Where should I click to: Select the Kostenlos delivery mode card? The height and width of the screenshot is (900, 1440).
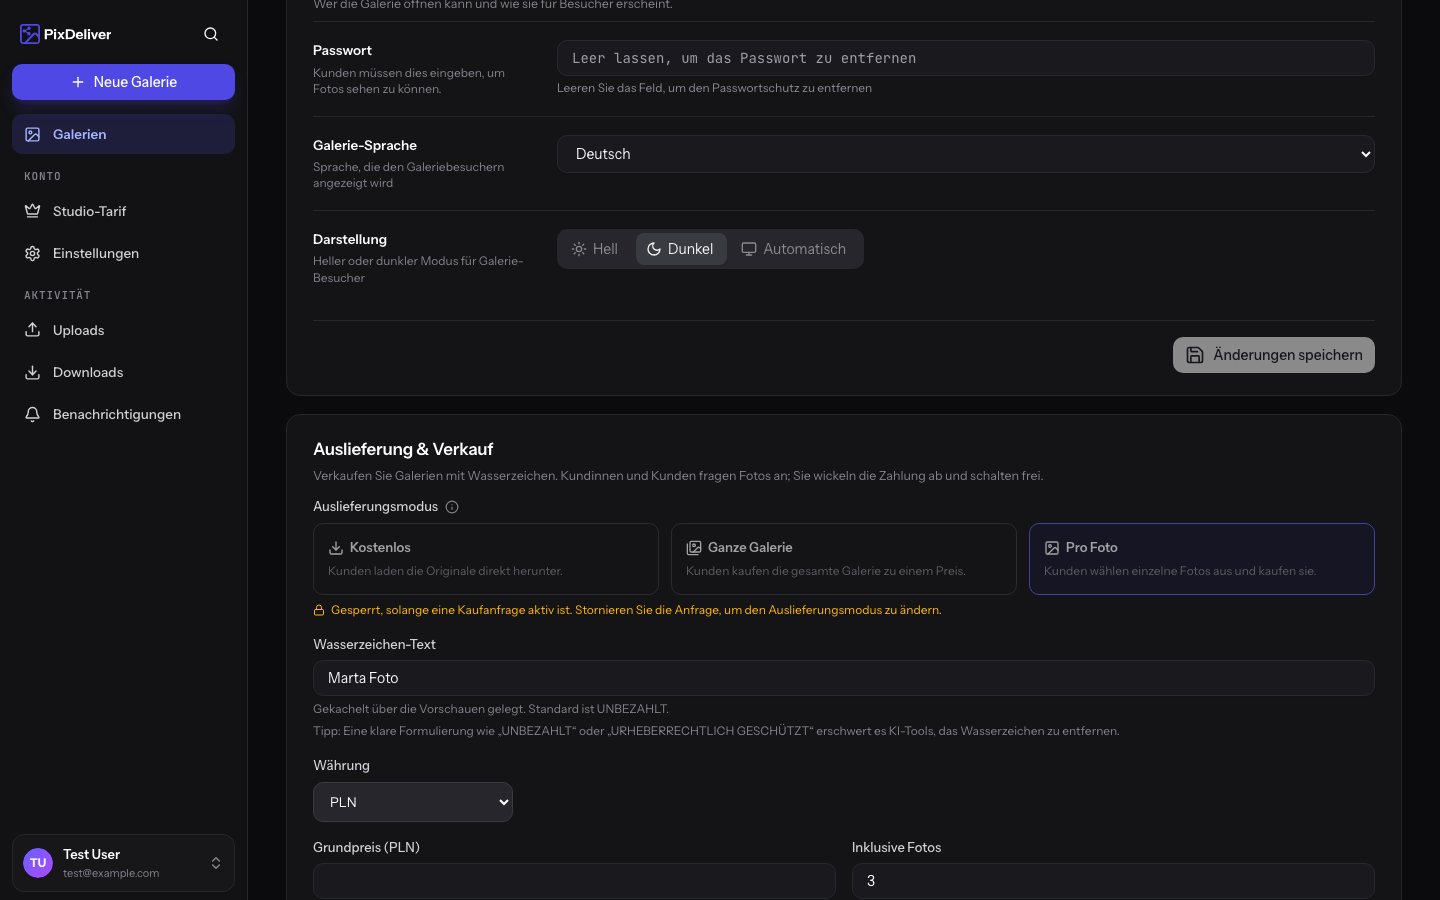coord(486,559)
